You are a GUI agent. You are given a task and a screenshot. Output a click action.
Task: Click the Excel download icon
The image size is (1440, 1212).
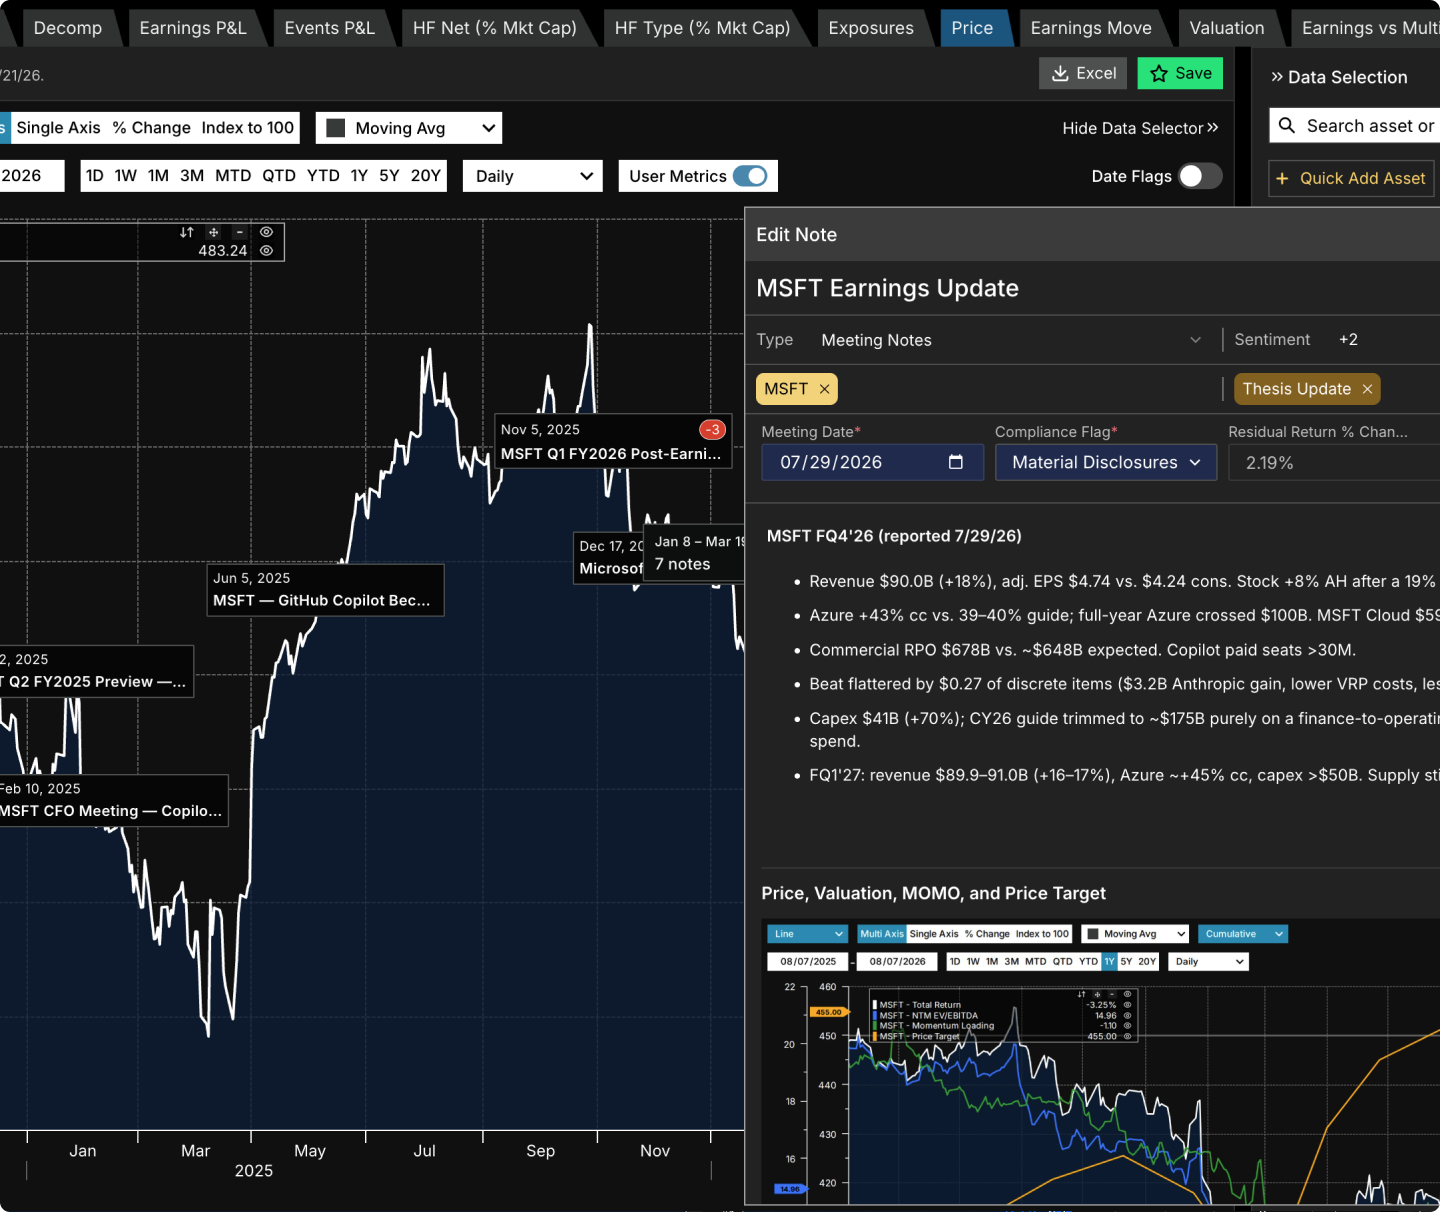(1060, 74)
